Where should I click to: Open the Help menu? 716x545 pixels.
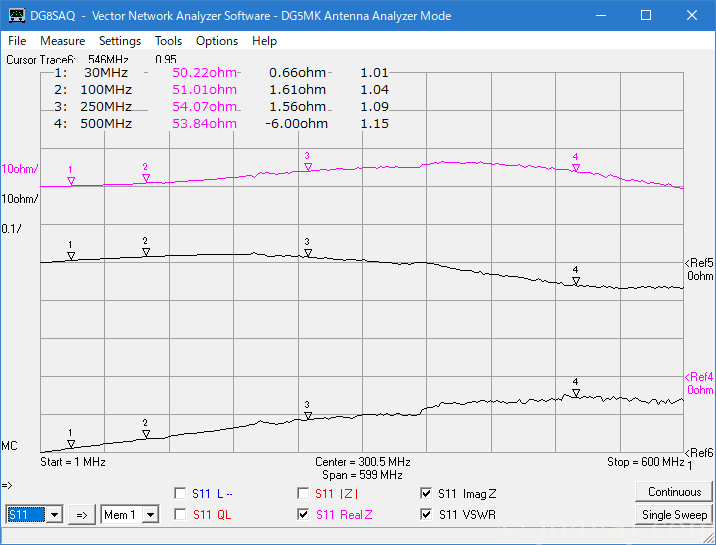(x=264, y=41)
